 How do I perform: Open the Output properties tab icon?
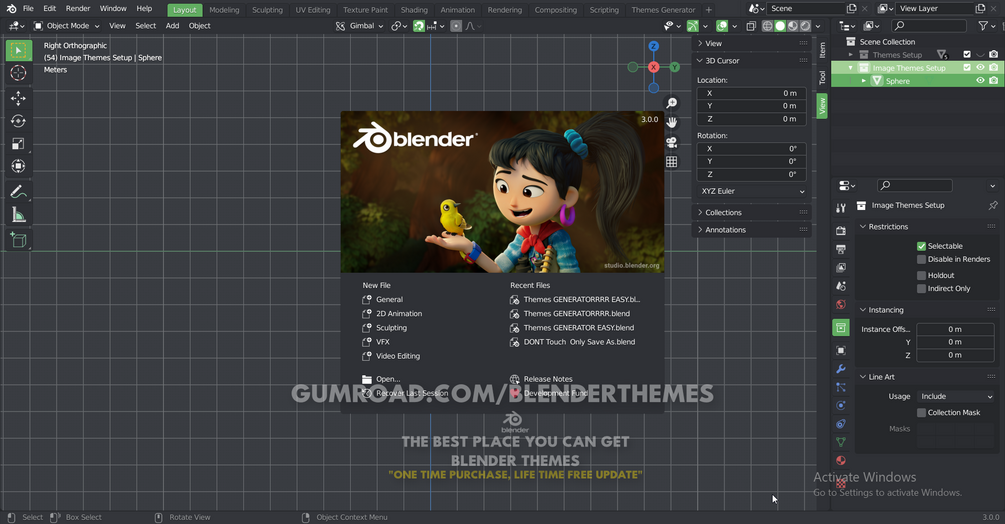pyautogui.click(x=841, y=249)
